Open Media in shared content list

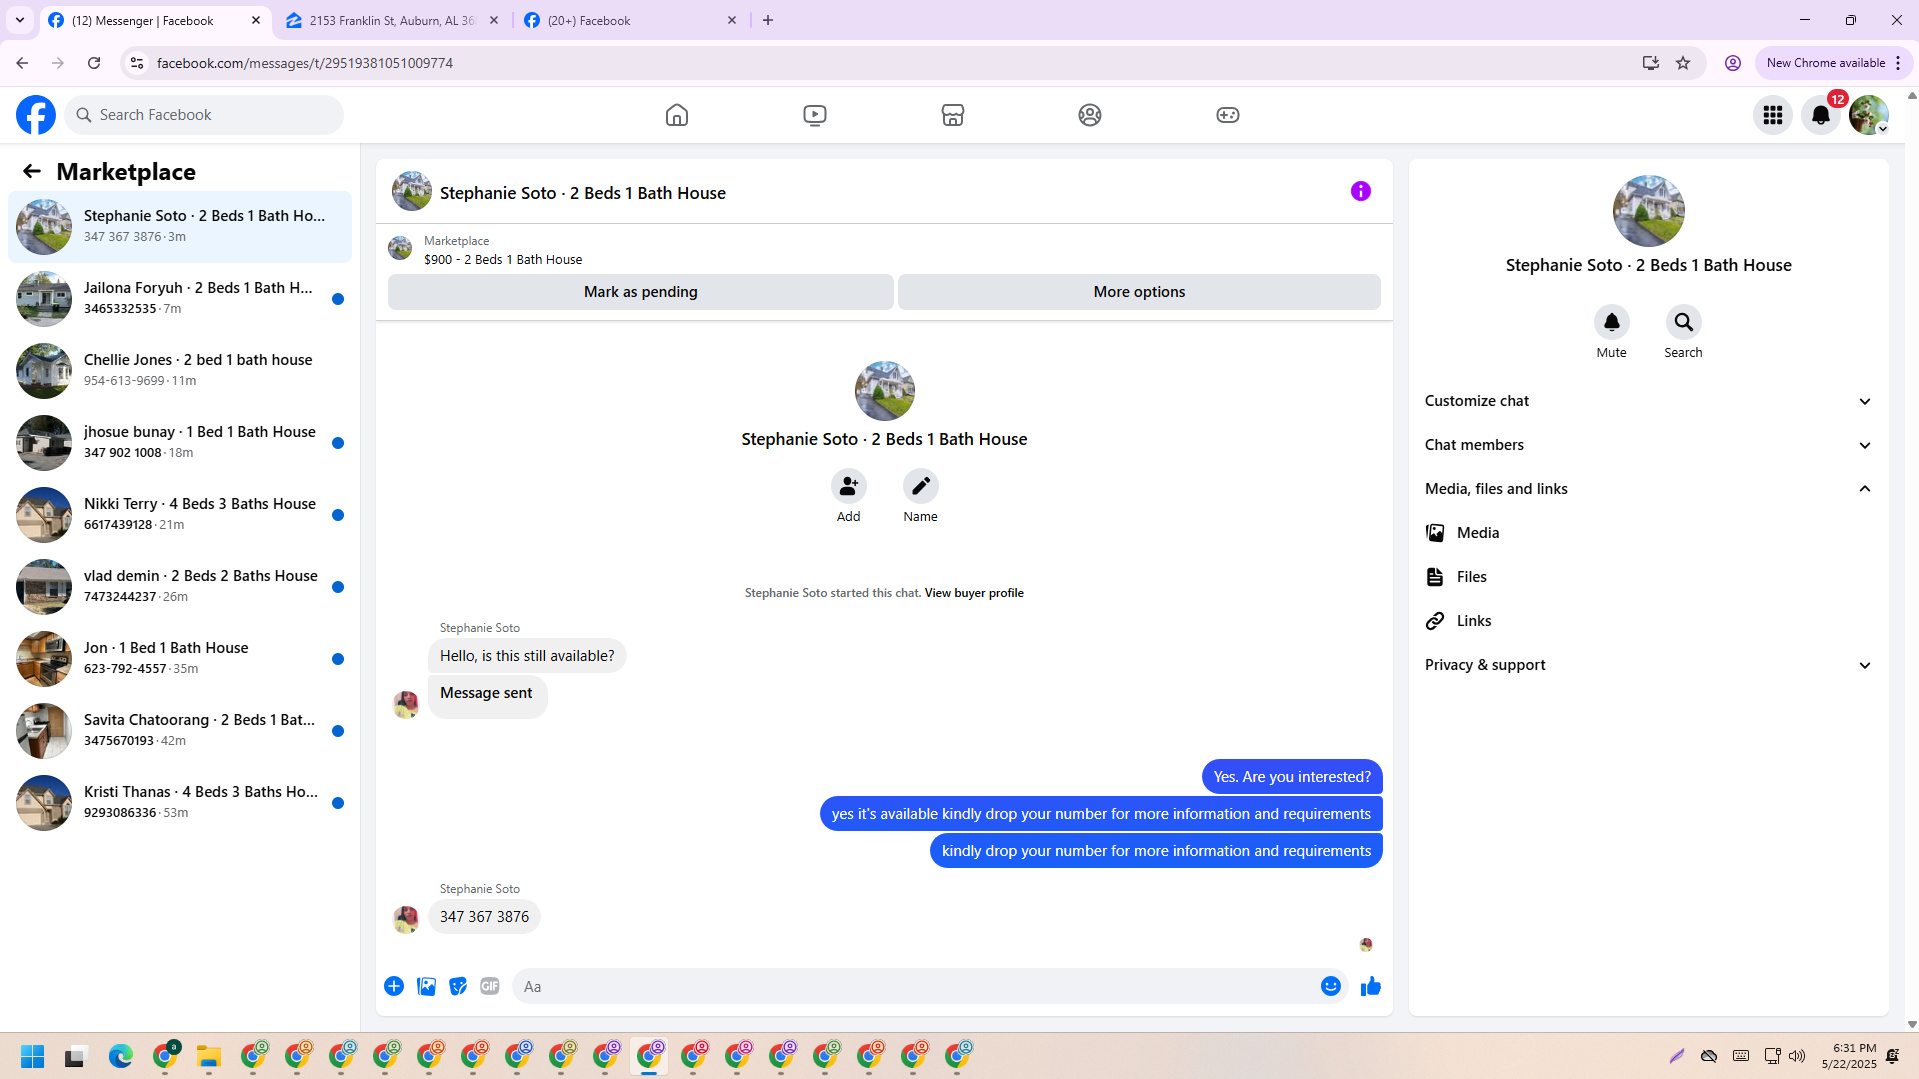[x=1649, y=533]
